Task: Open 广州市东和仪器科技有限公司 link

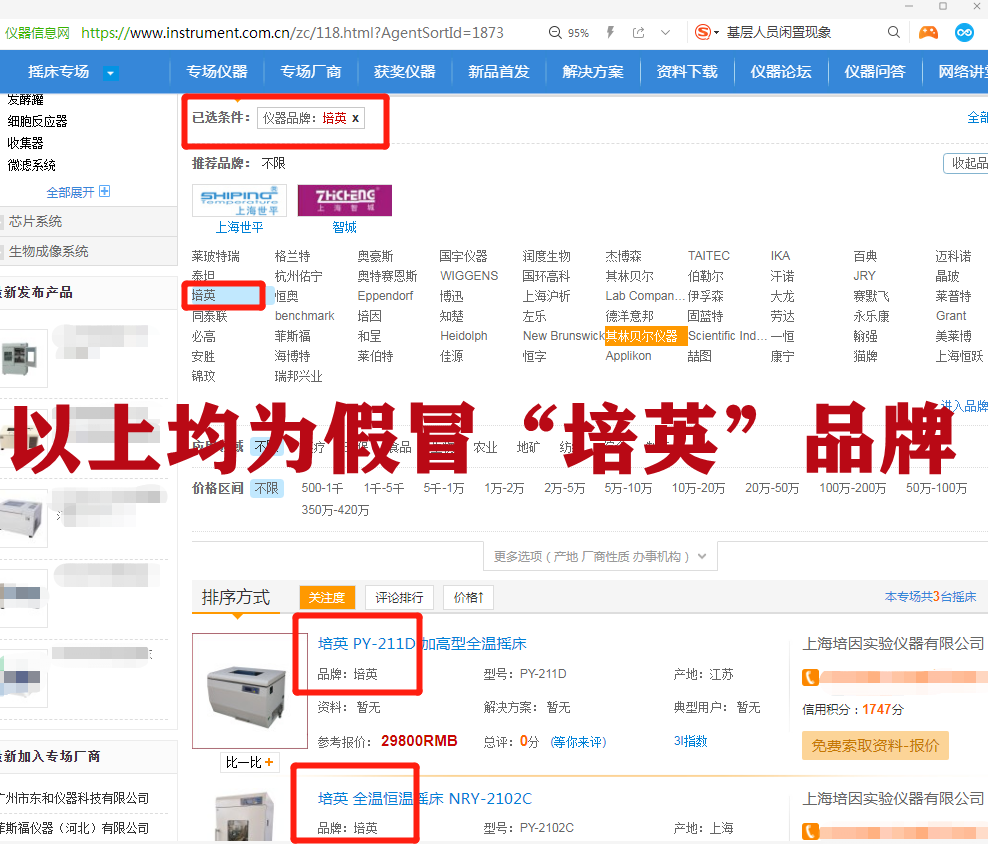Action: (x=74, y=799)
